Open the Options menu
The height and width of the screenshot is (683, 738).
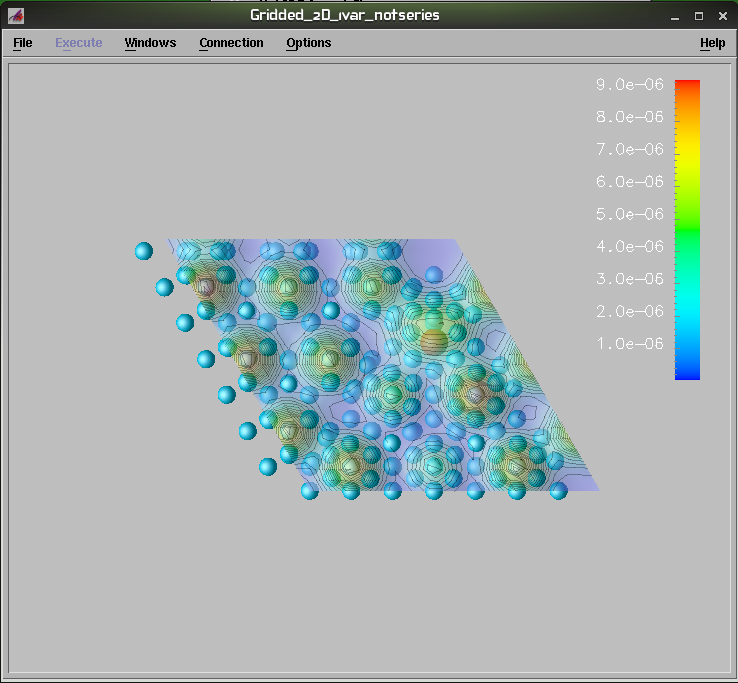pos(308,43)
